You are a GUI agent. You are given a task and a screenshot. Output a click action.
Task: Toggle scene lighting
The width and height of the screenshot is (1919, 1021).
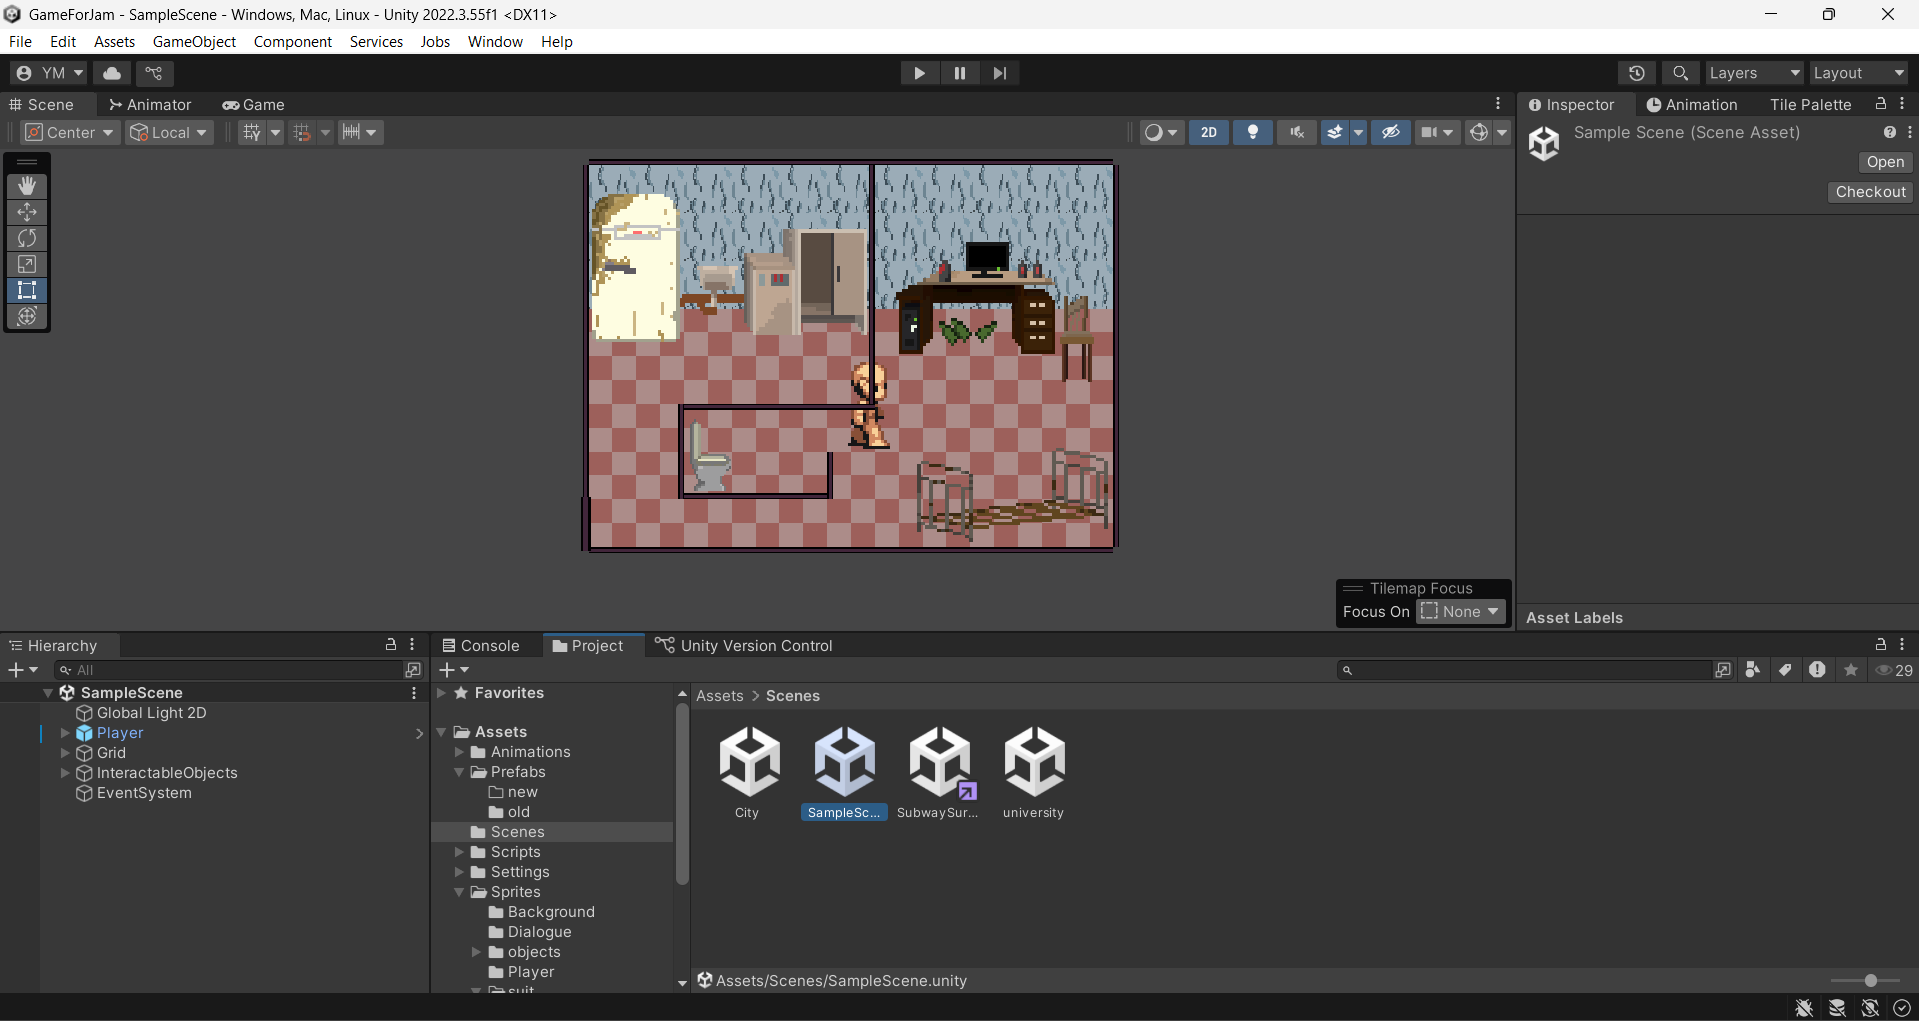coord(1252,132)
